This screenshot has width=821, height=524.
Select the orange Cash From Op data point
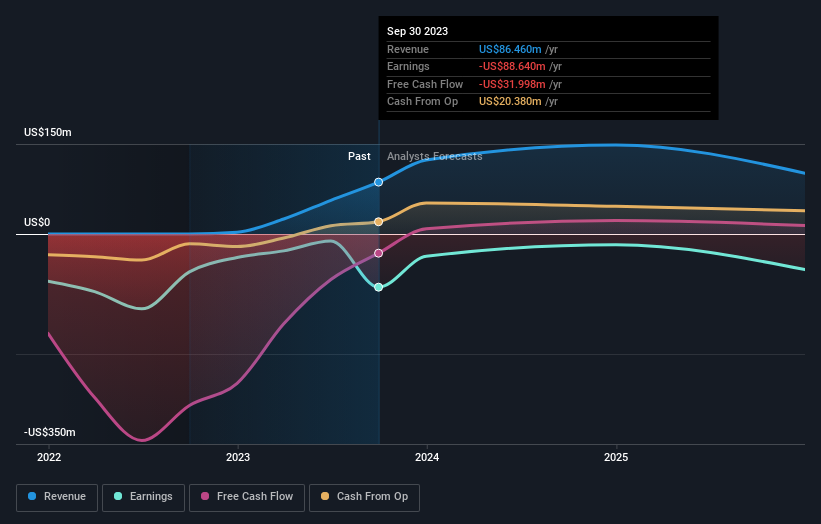click(379, 222)
